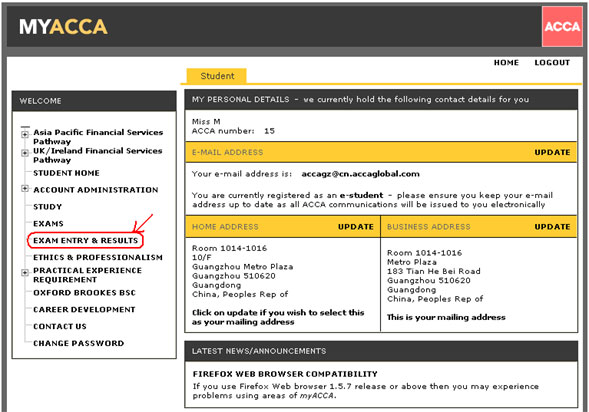Viewport: 589px width, 412px height.
Task: Expand the Account Administration tree node
Action: click(25, 189)
